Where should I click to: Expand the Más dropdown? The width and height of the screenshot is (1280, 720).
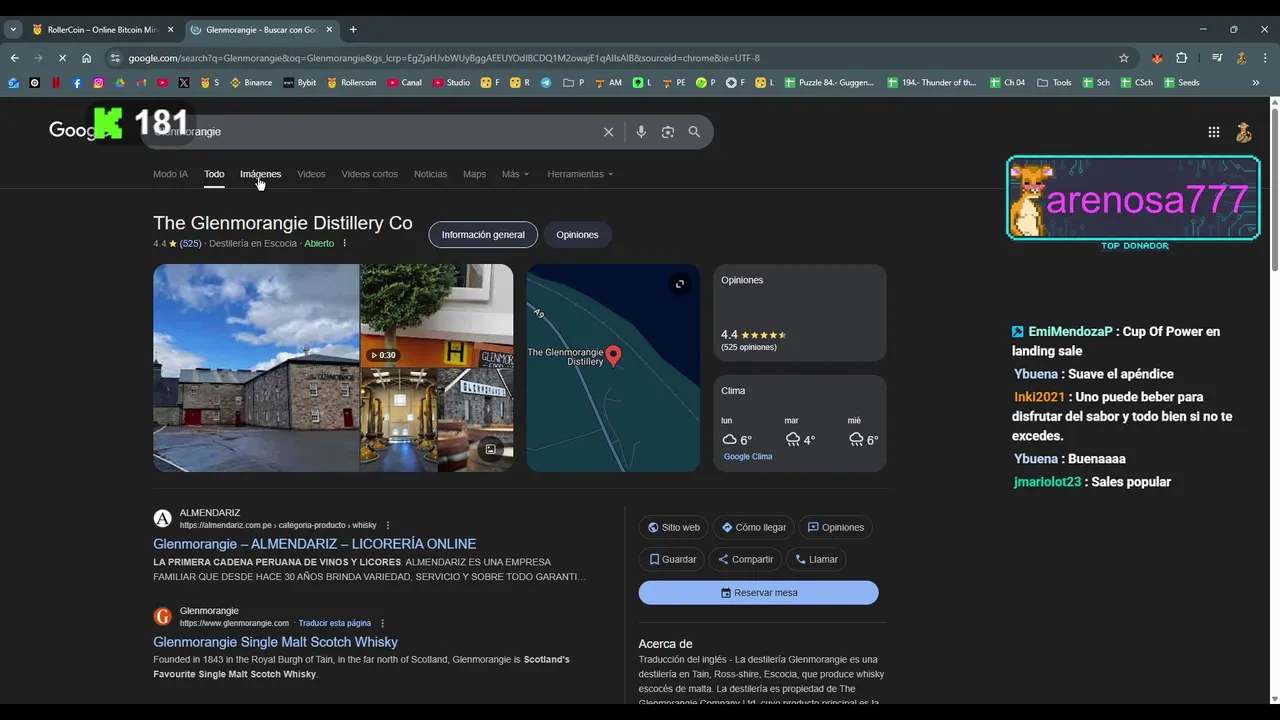pyautogui.click(x=515, y=174)
